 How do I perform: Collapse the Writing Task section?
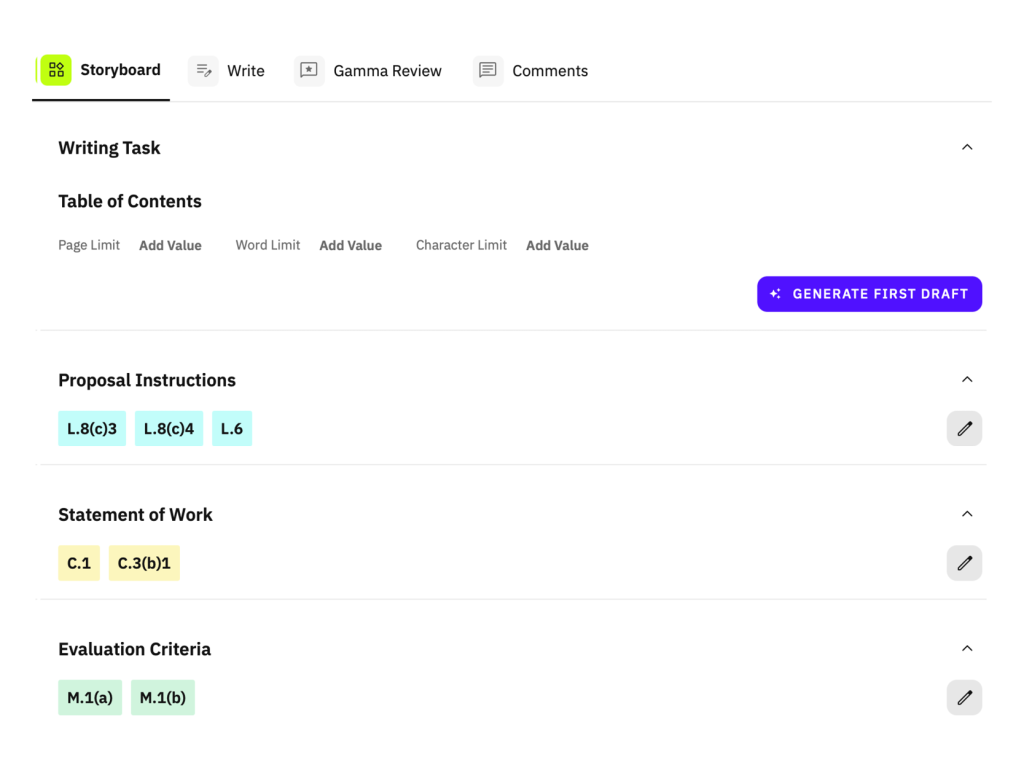(966, 148)
